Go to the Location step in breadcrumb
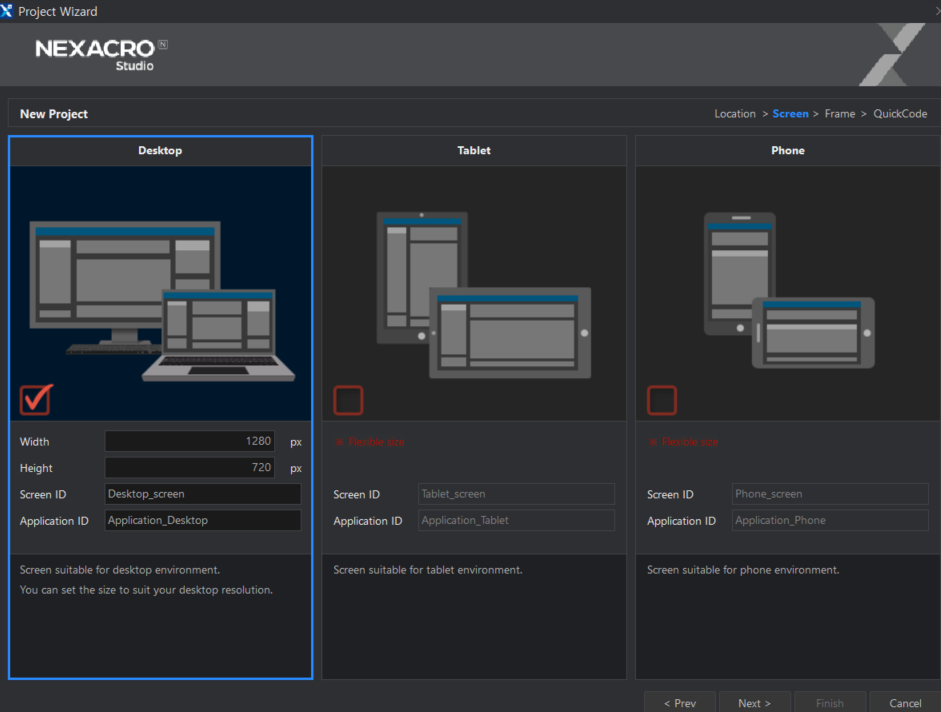Image resolution: width=941 pixels, height=712 pixels. (735, 113)
